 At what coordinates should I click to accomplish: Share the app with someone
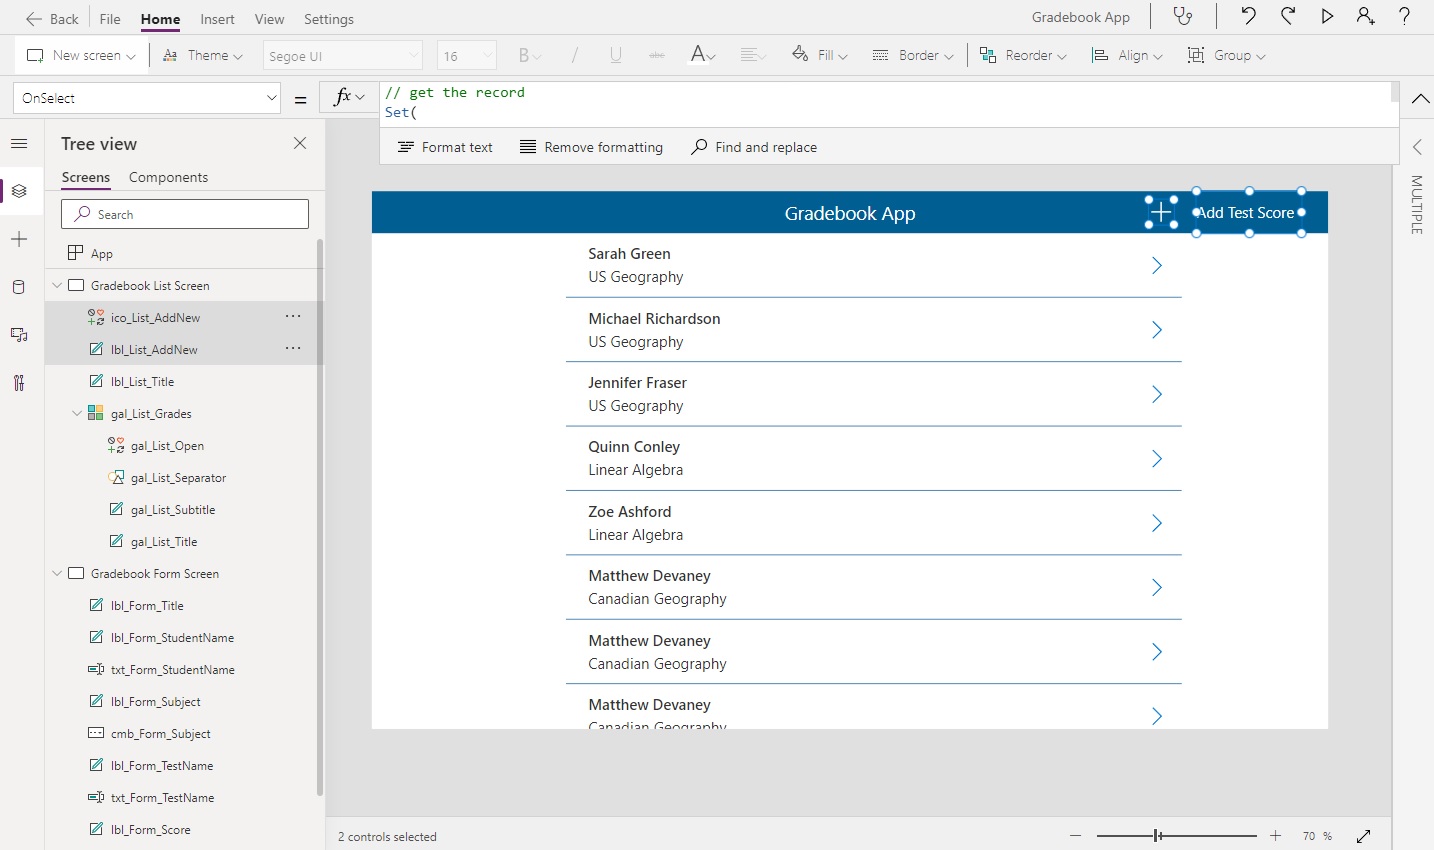coord(1366,16)
